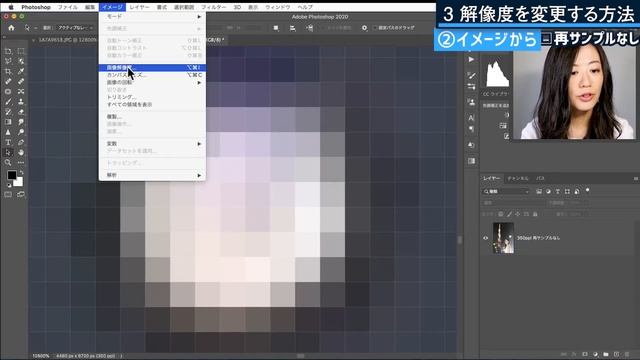Choose カンバスサイズ menu entry
This screenshot has width=640, height=360.
[152, 75]
